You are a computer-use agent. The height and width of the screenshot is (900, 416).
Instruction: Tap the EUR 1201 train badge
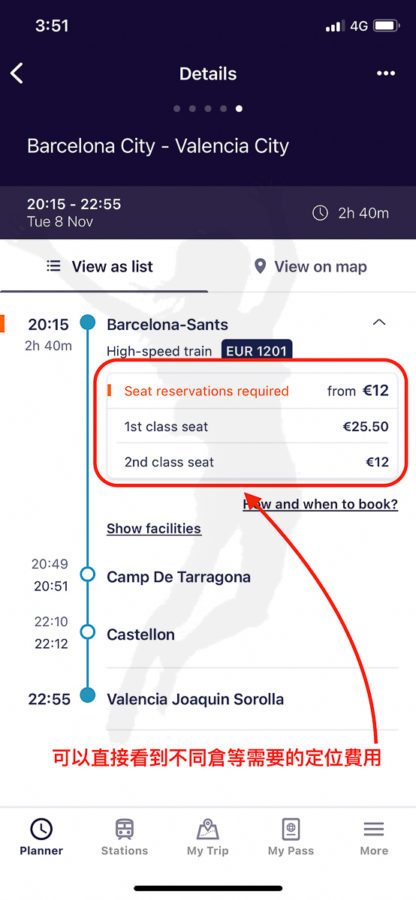(257, 351)
